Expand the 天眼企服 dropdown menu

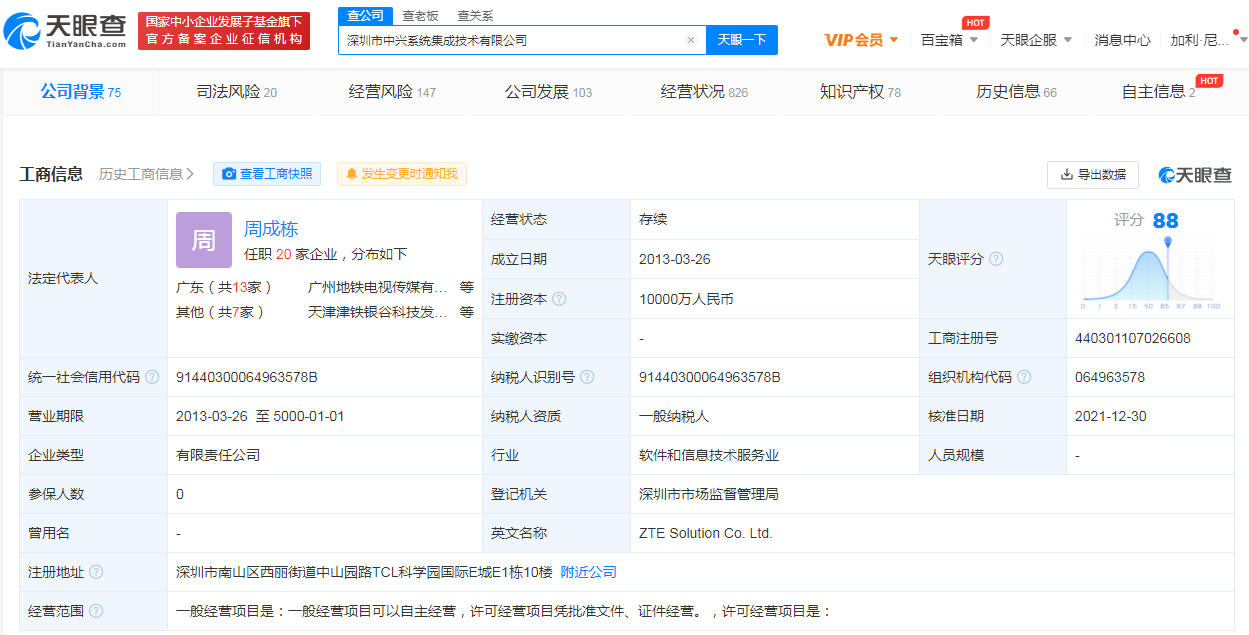[x=1036, y=40]
